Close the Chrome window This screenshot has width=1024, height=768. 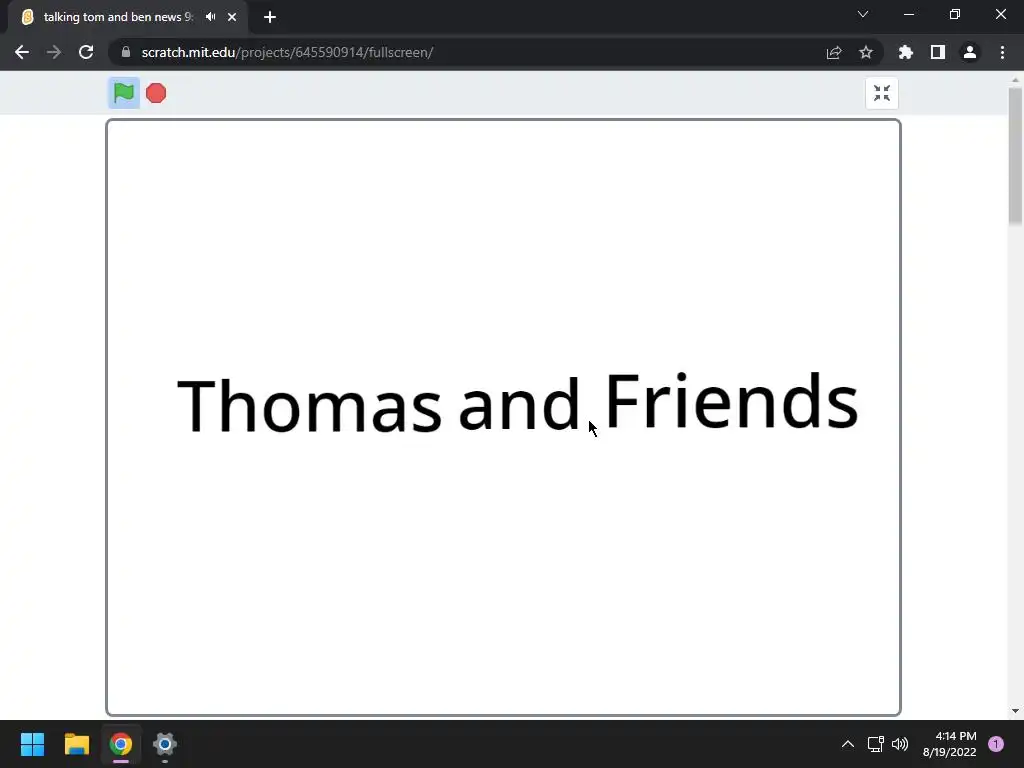coord(1000,14)
